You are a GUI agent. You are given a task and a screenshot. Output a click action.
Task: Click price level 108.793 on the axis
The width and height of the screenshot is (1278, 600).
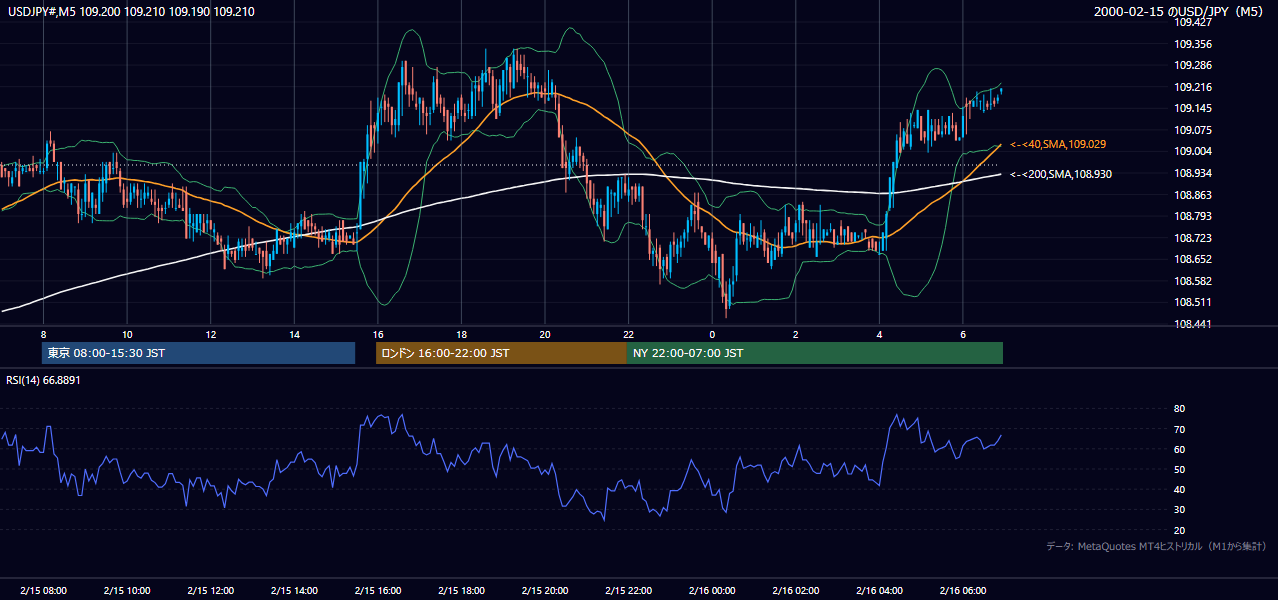click(x=1193, y=216)
